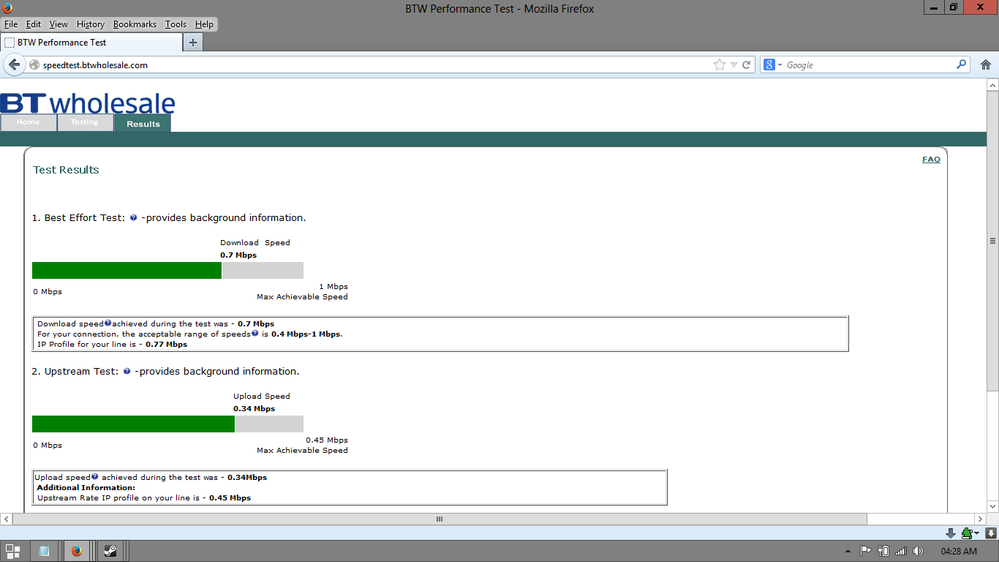
Task: Click the Firefox back arrow button
Action: (x=14, y=64)
